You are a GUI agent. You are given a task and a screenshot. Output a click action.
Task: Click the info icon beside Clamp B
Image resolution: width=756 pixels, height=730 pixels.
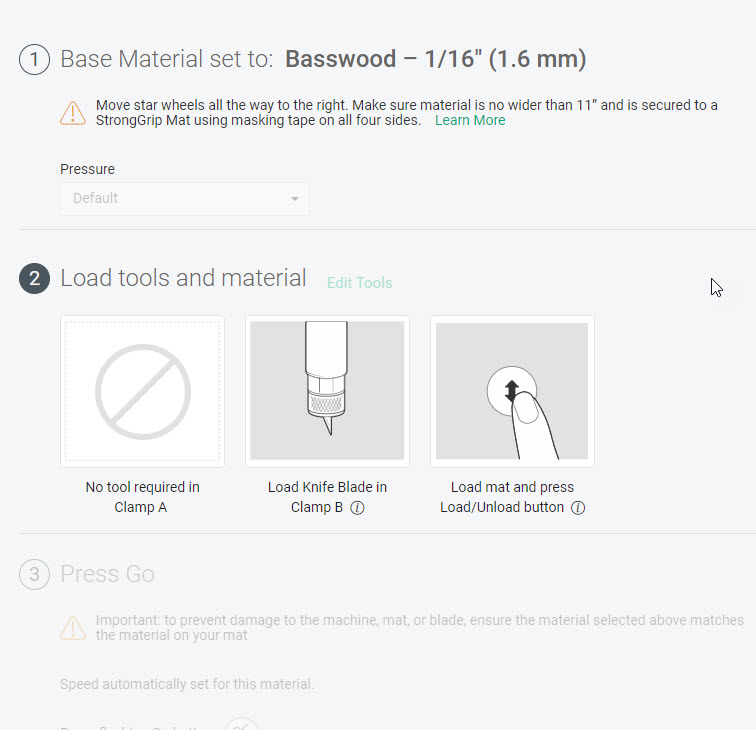357,508
